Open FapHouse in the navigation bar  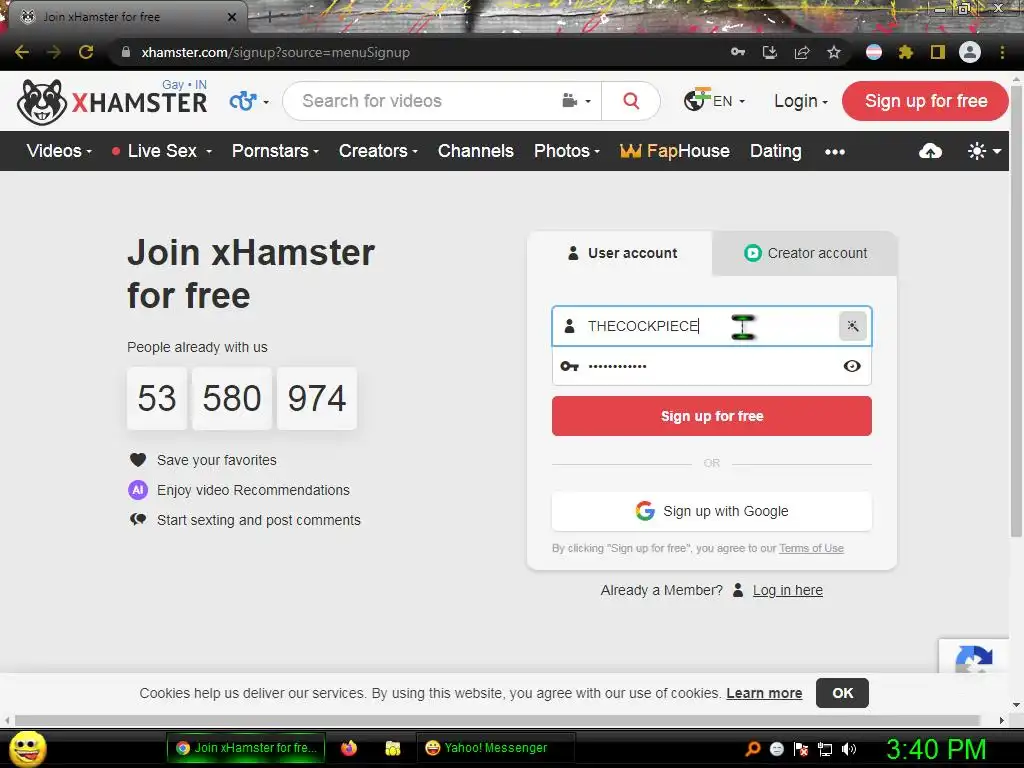pyautogui.click(x=675, y=151)
